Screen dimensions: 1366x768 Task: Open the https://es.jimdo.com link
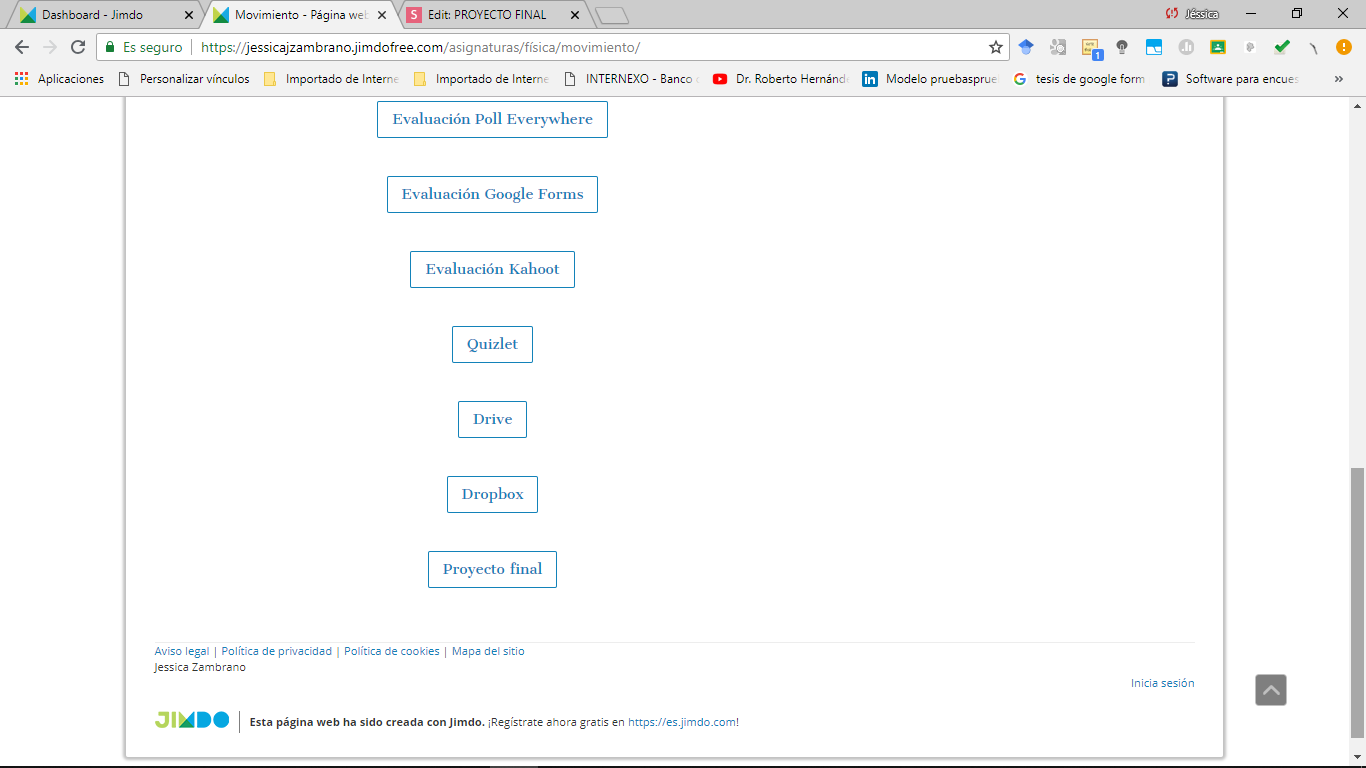click(x=682, y=722)
